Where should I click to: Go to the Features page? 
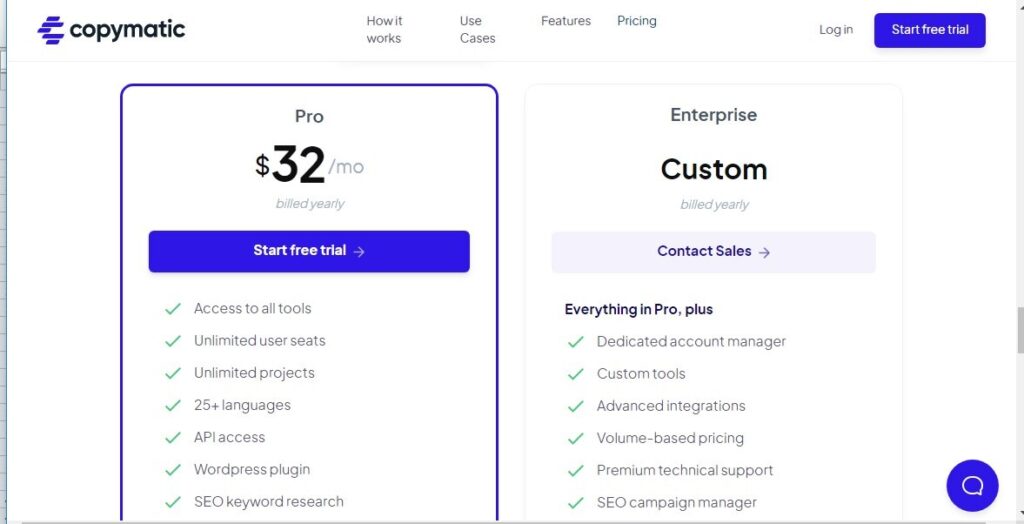click(566, 21)
